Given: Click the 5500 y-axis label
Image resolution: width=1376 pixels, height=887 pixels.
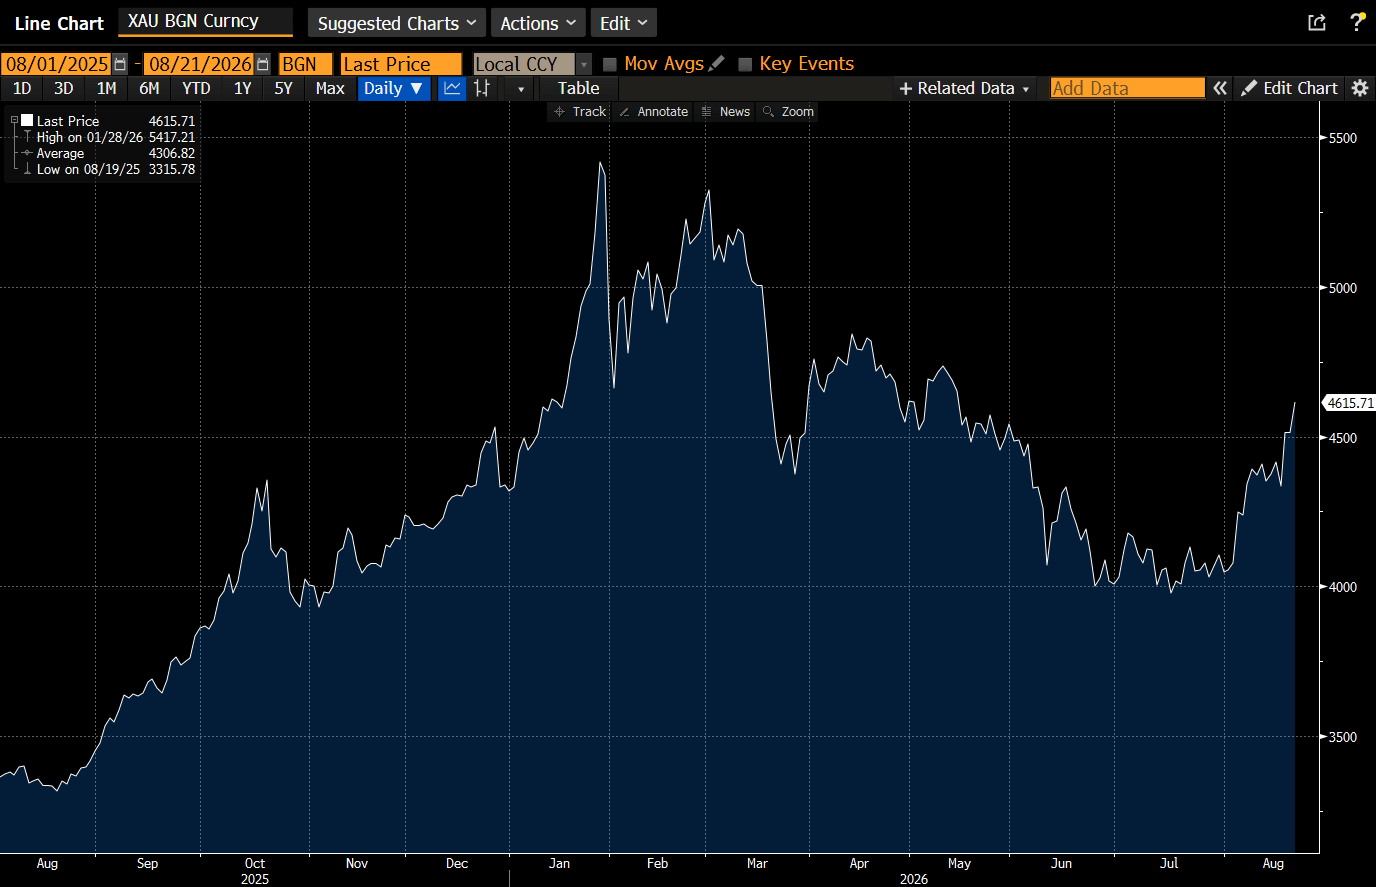Looking at the screenshot, I should click(1343, 138).
